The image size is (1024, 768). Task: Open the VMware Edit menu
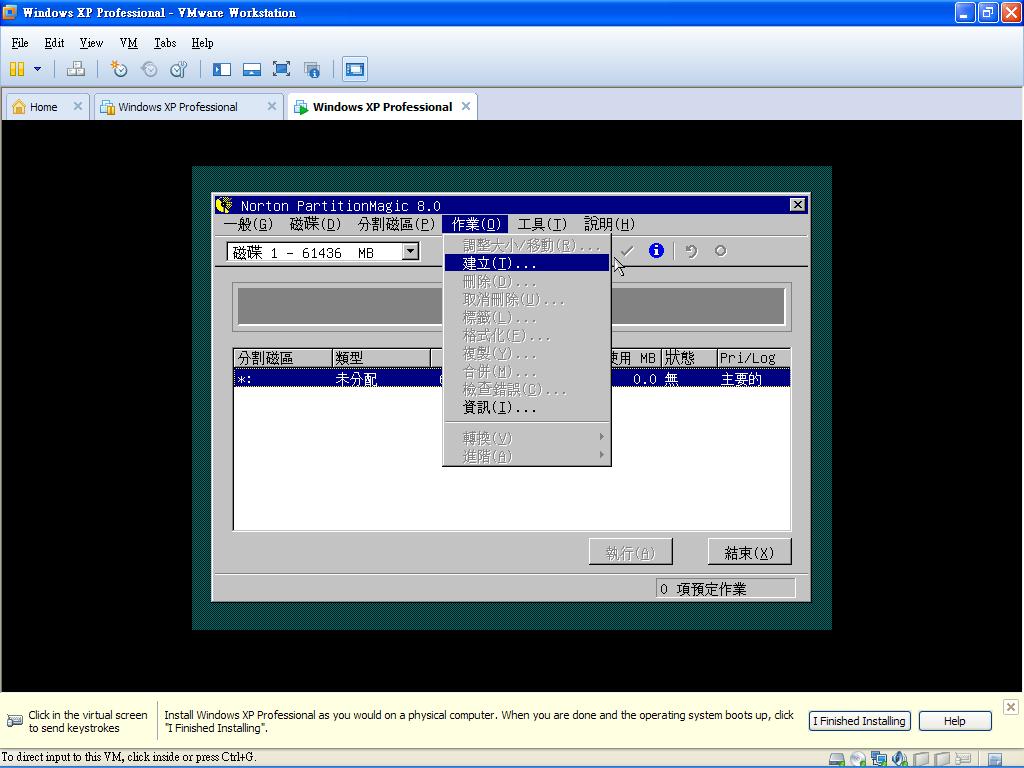[54, 43]
